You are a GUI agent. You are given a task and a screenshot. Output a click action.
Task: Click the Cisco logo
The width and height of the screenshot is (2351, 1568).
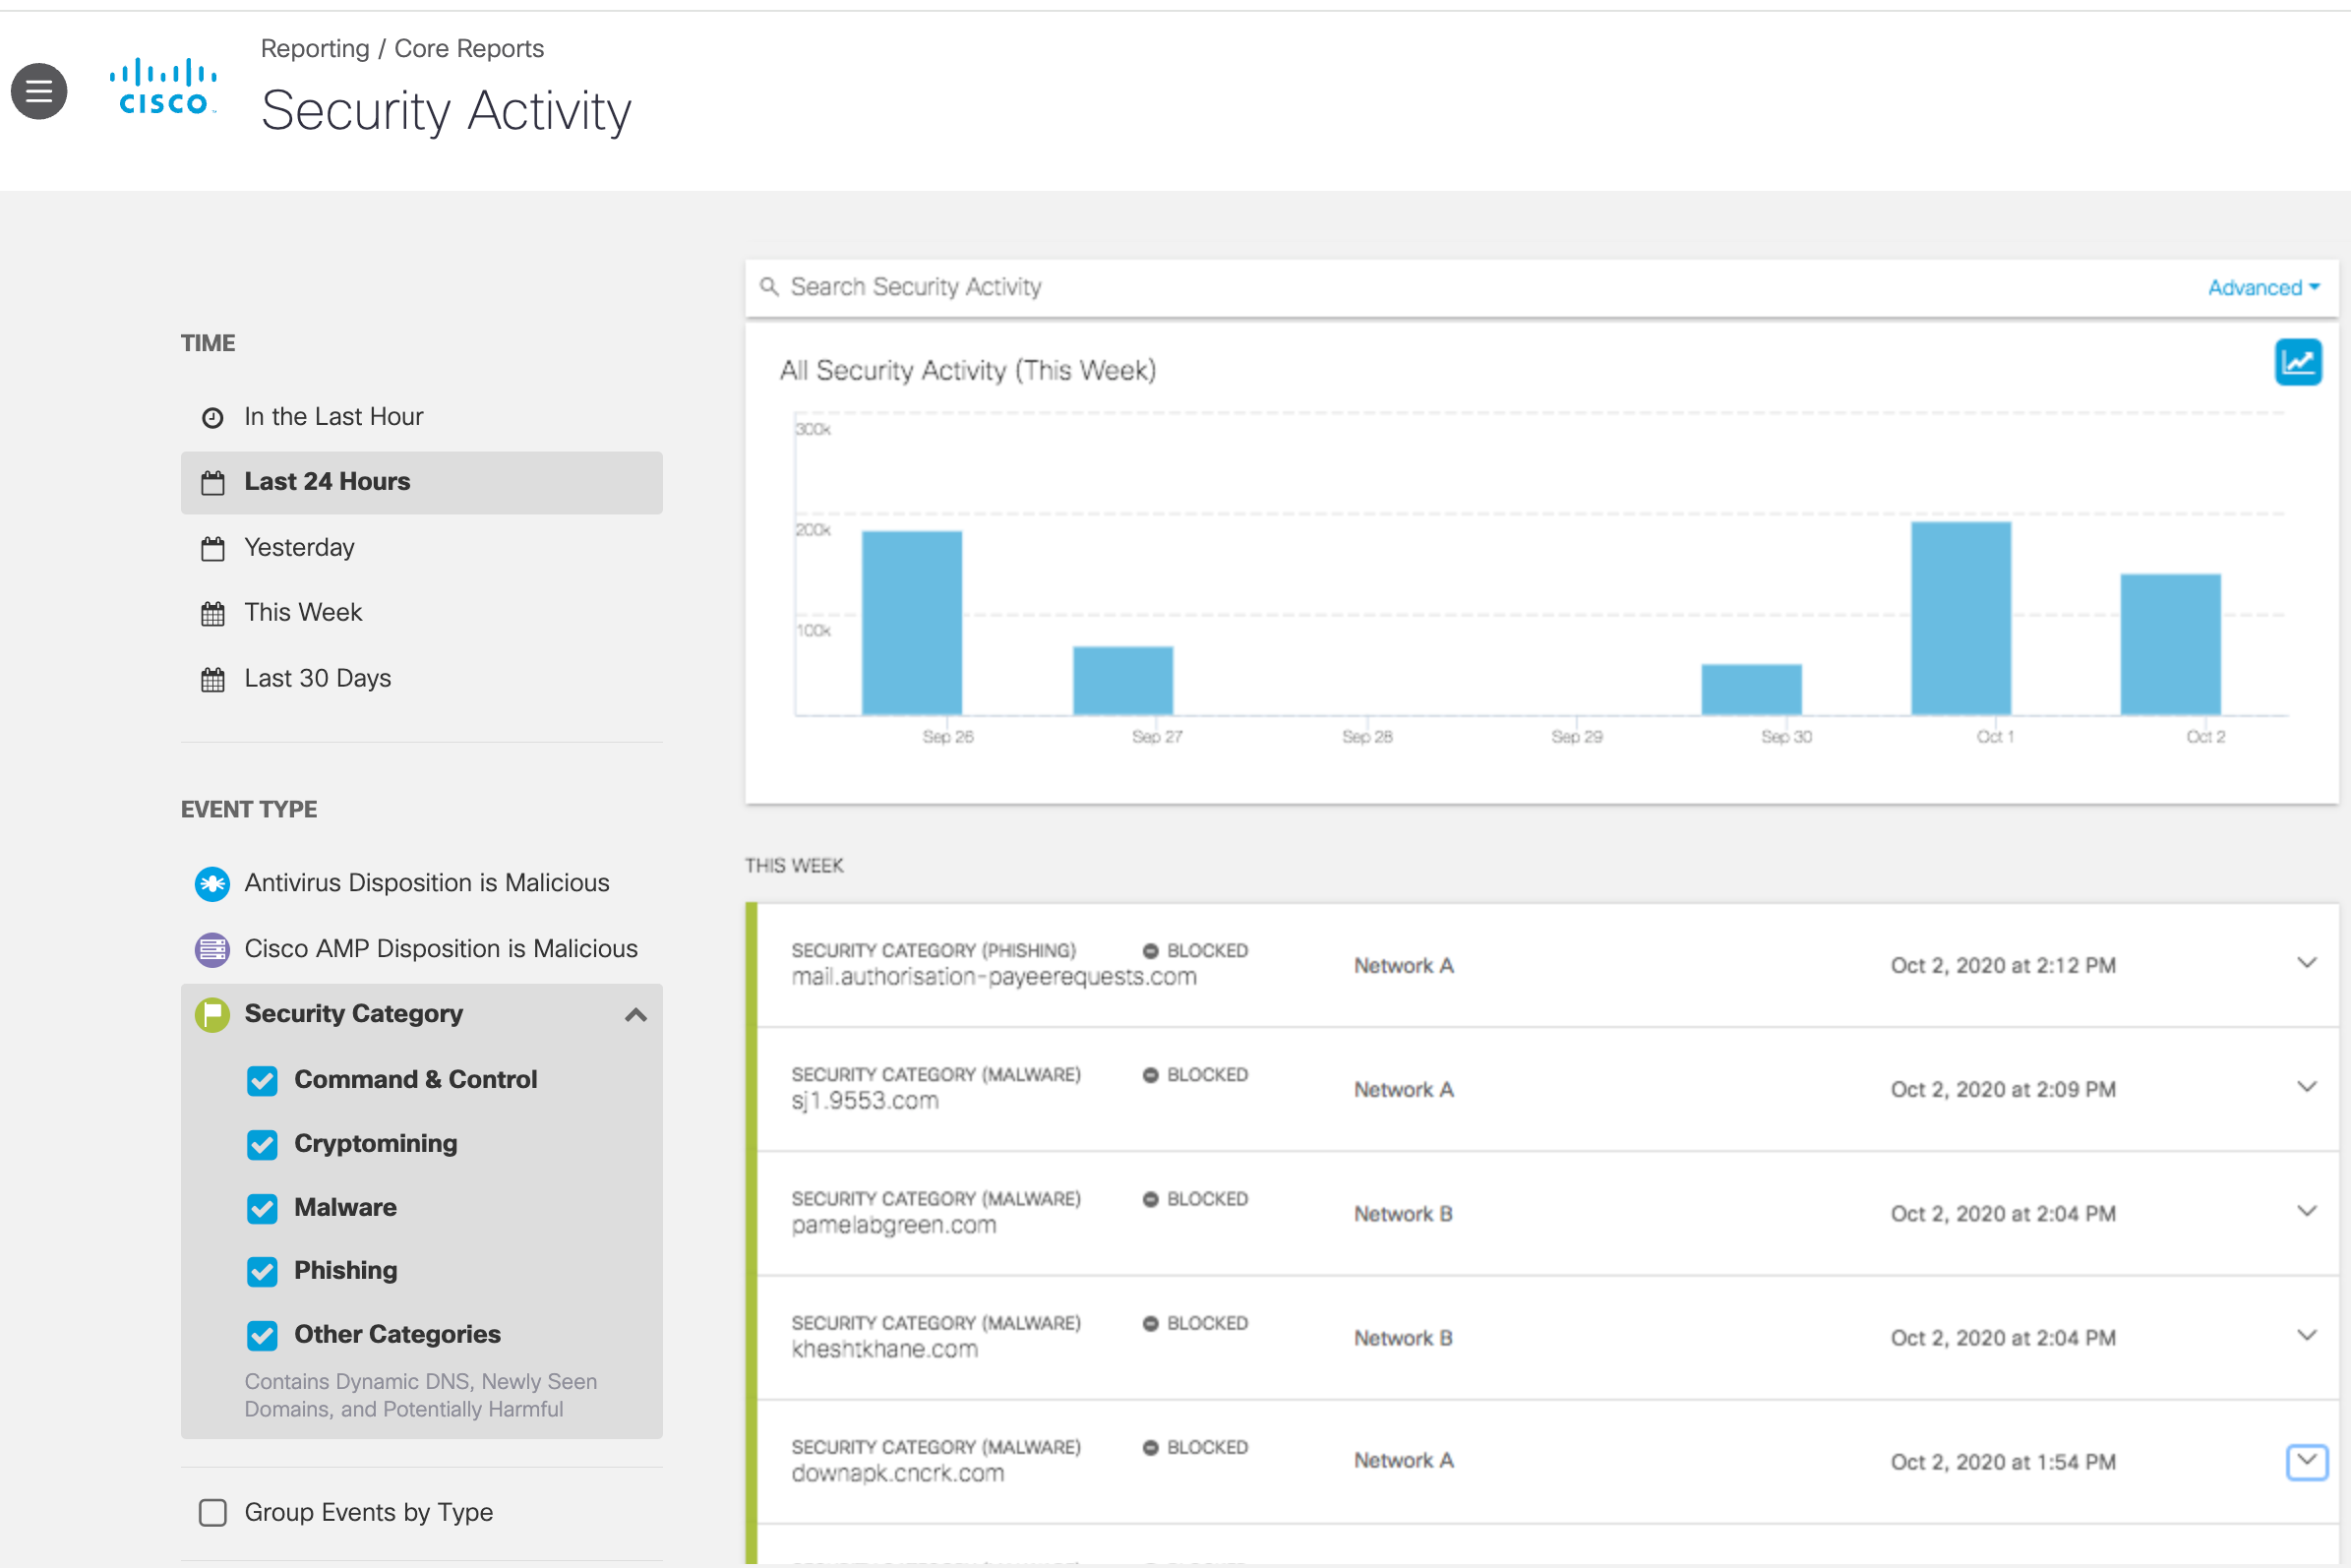[163, 87]
